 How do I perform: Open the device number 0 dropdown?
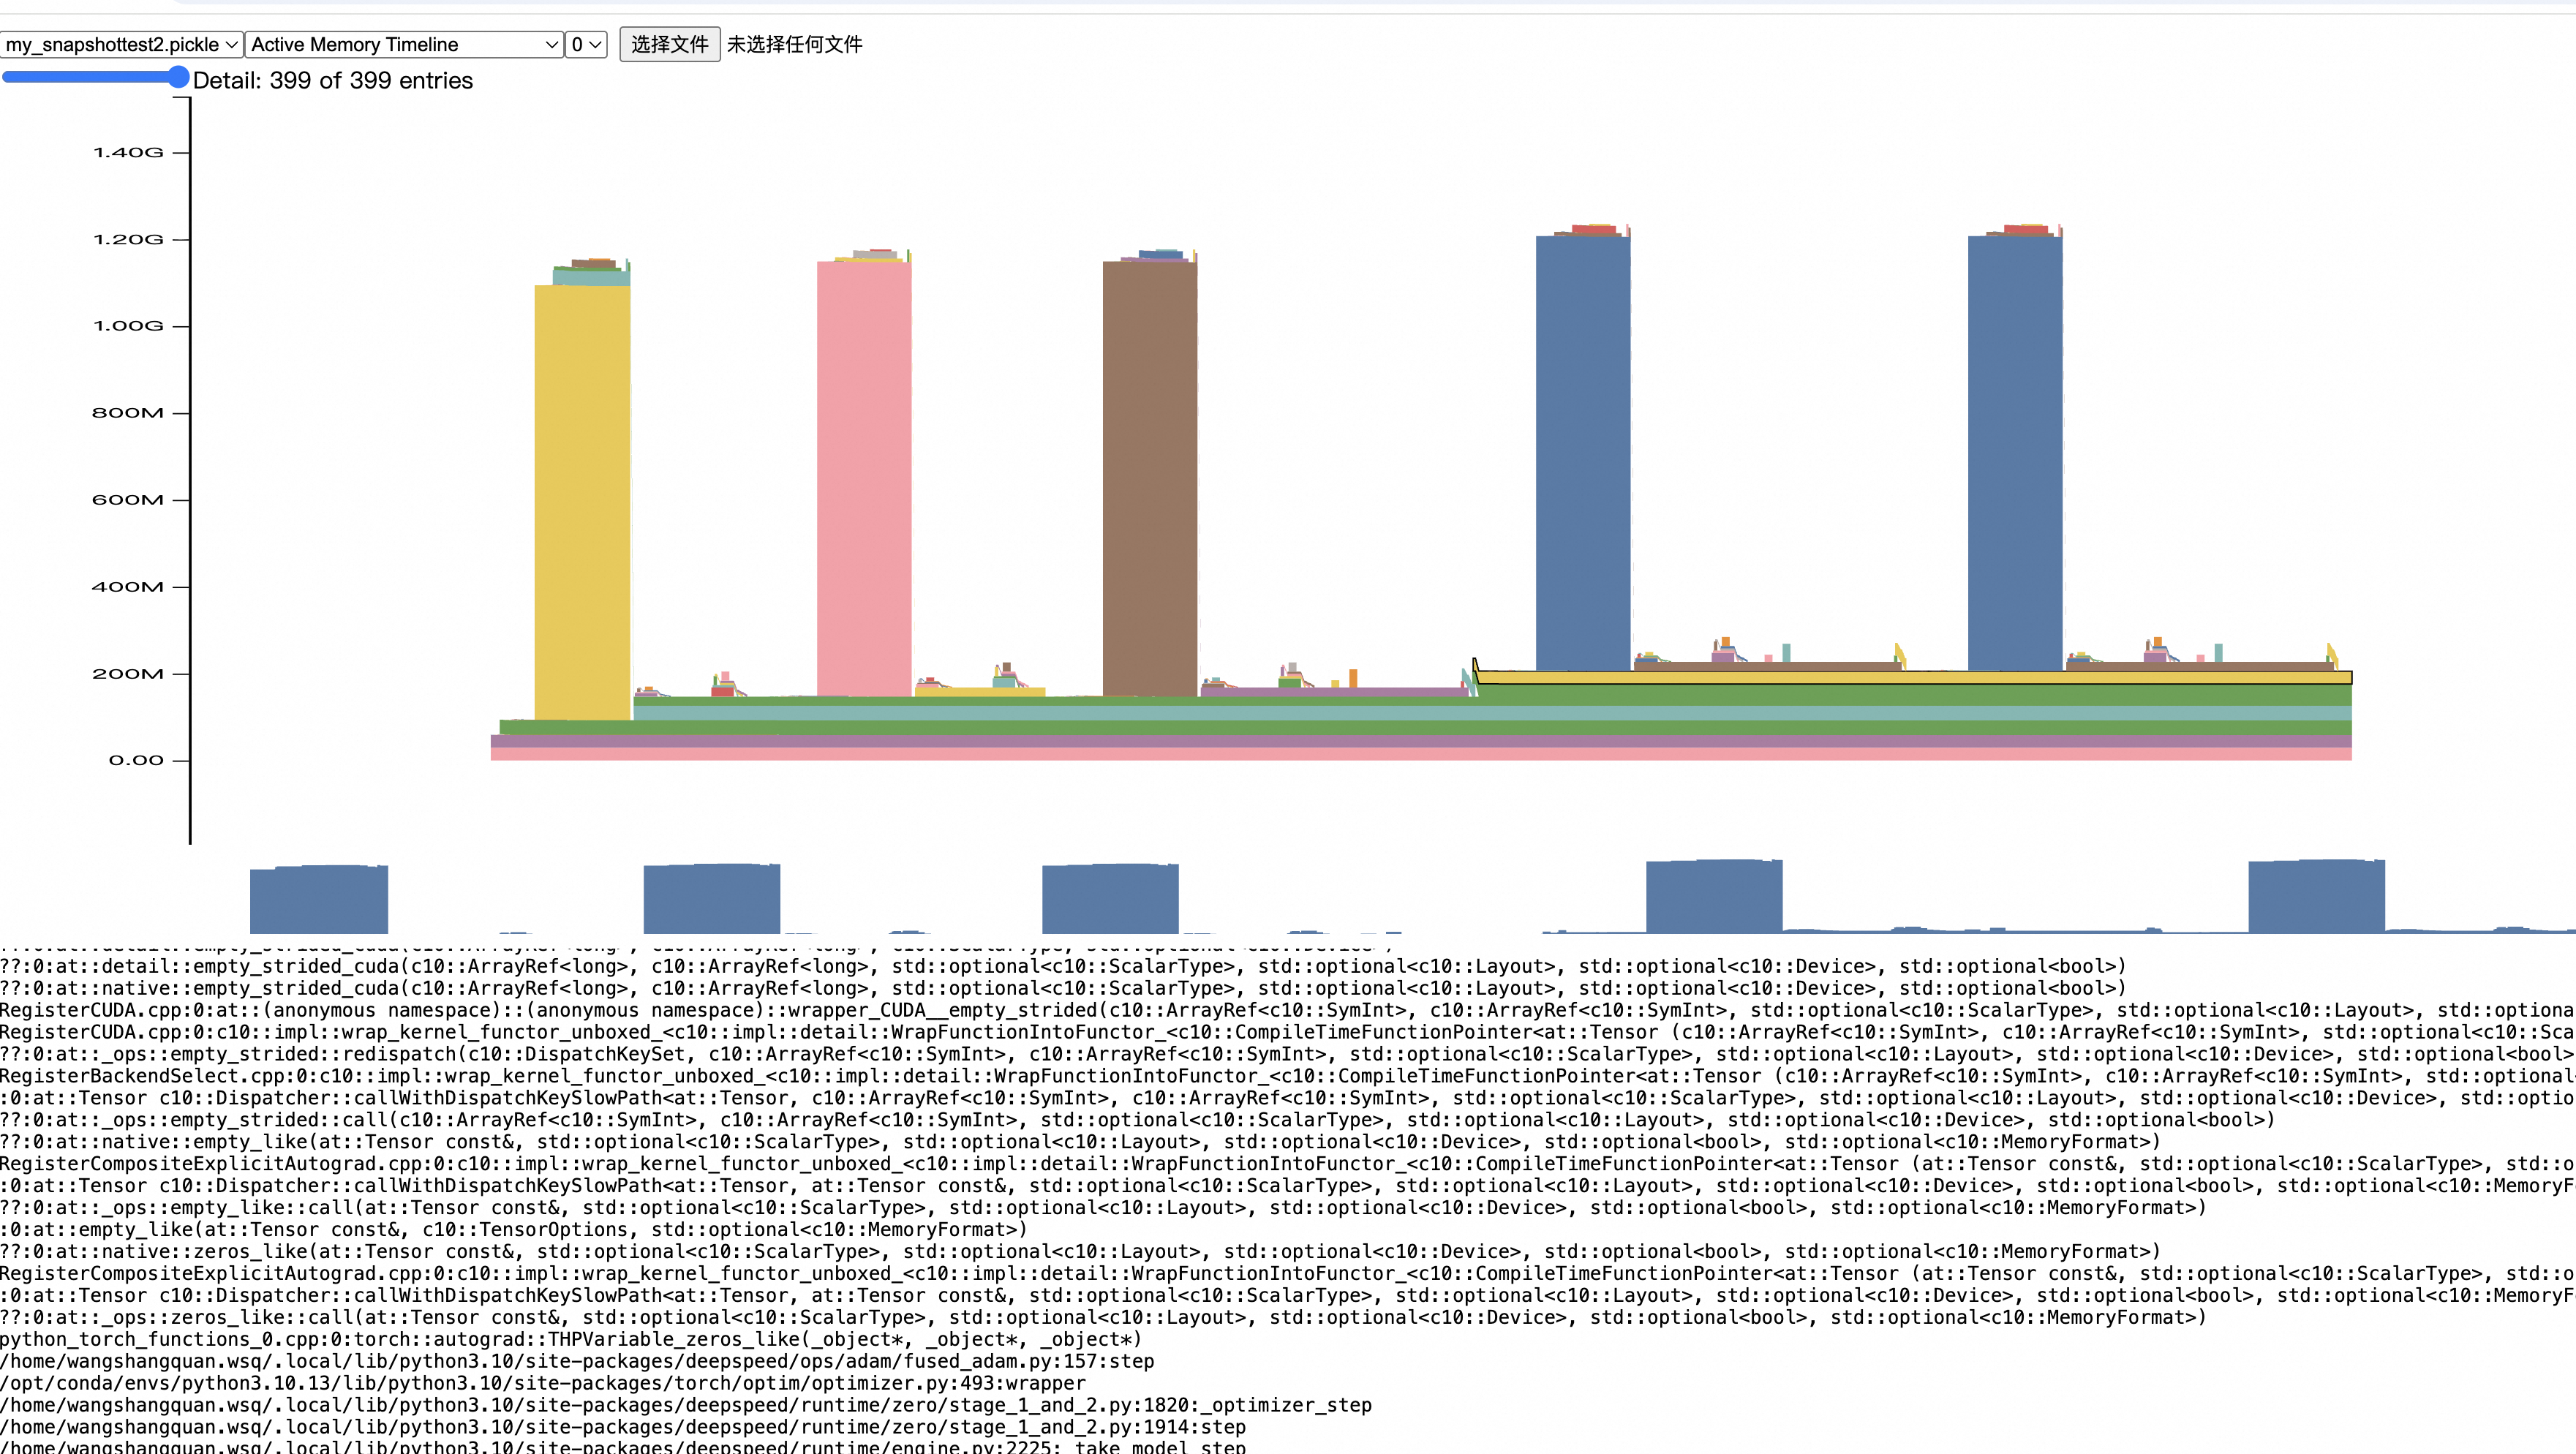coord(586,44)
